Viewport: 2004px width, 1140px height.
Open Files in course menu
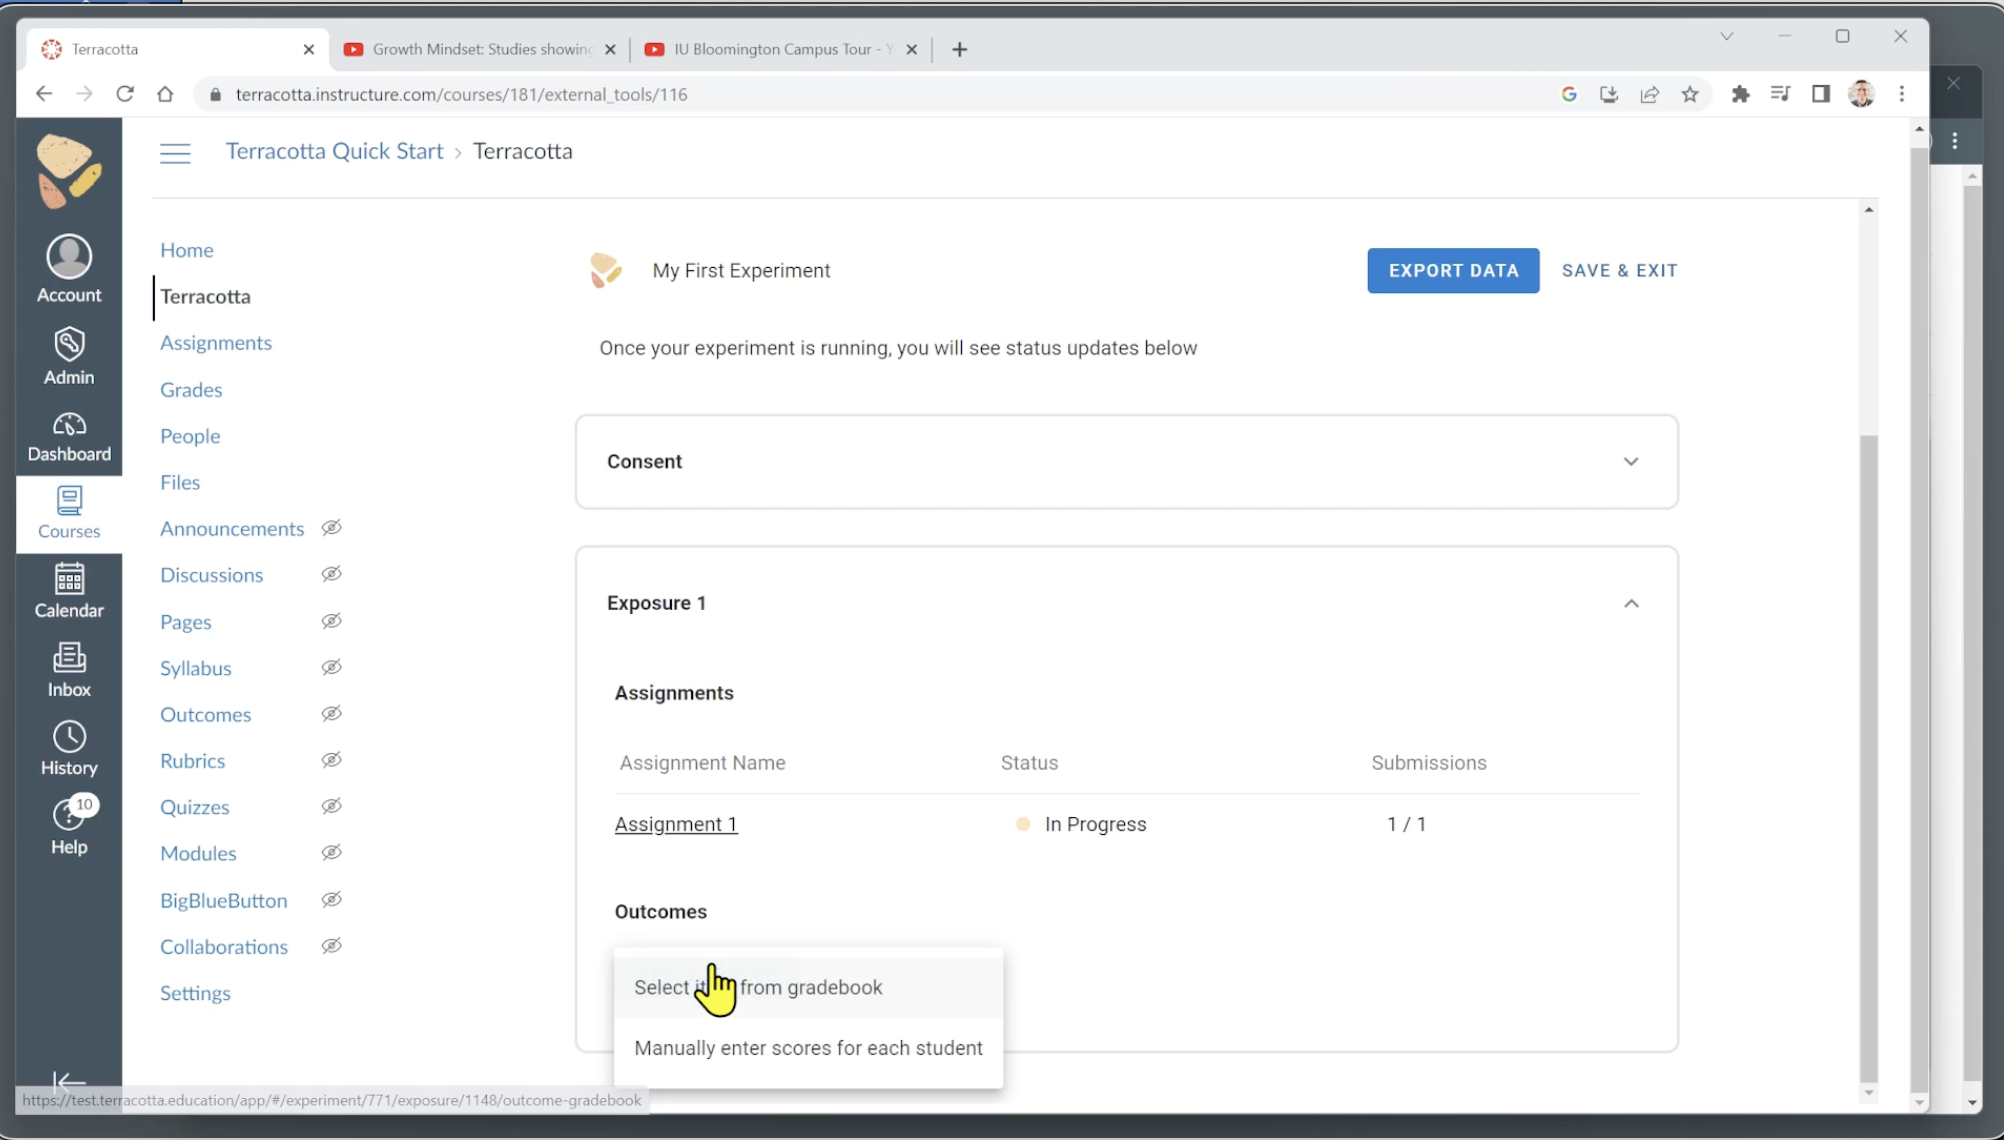(x=180, y=482)
